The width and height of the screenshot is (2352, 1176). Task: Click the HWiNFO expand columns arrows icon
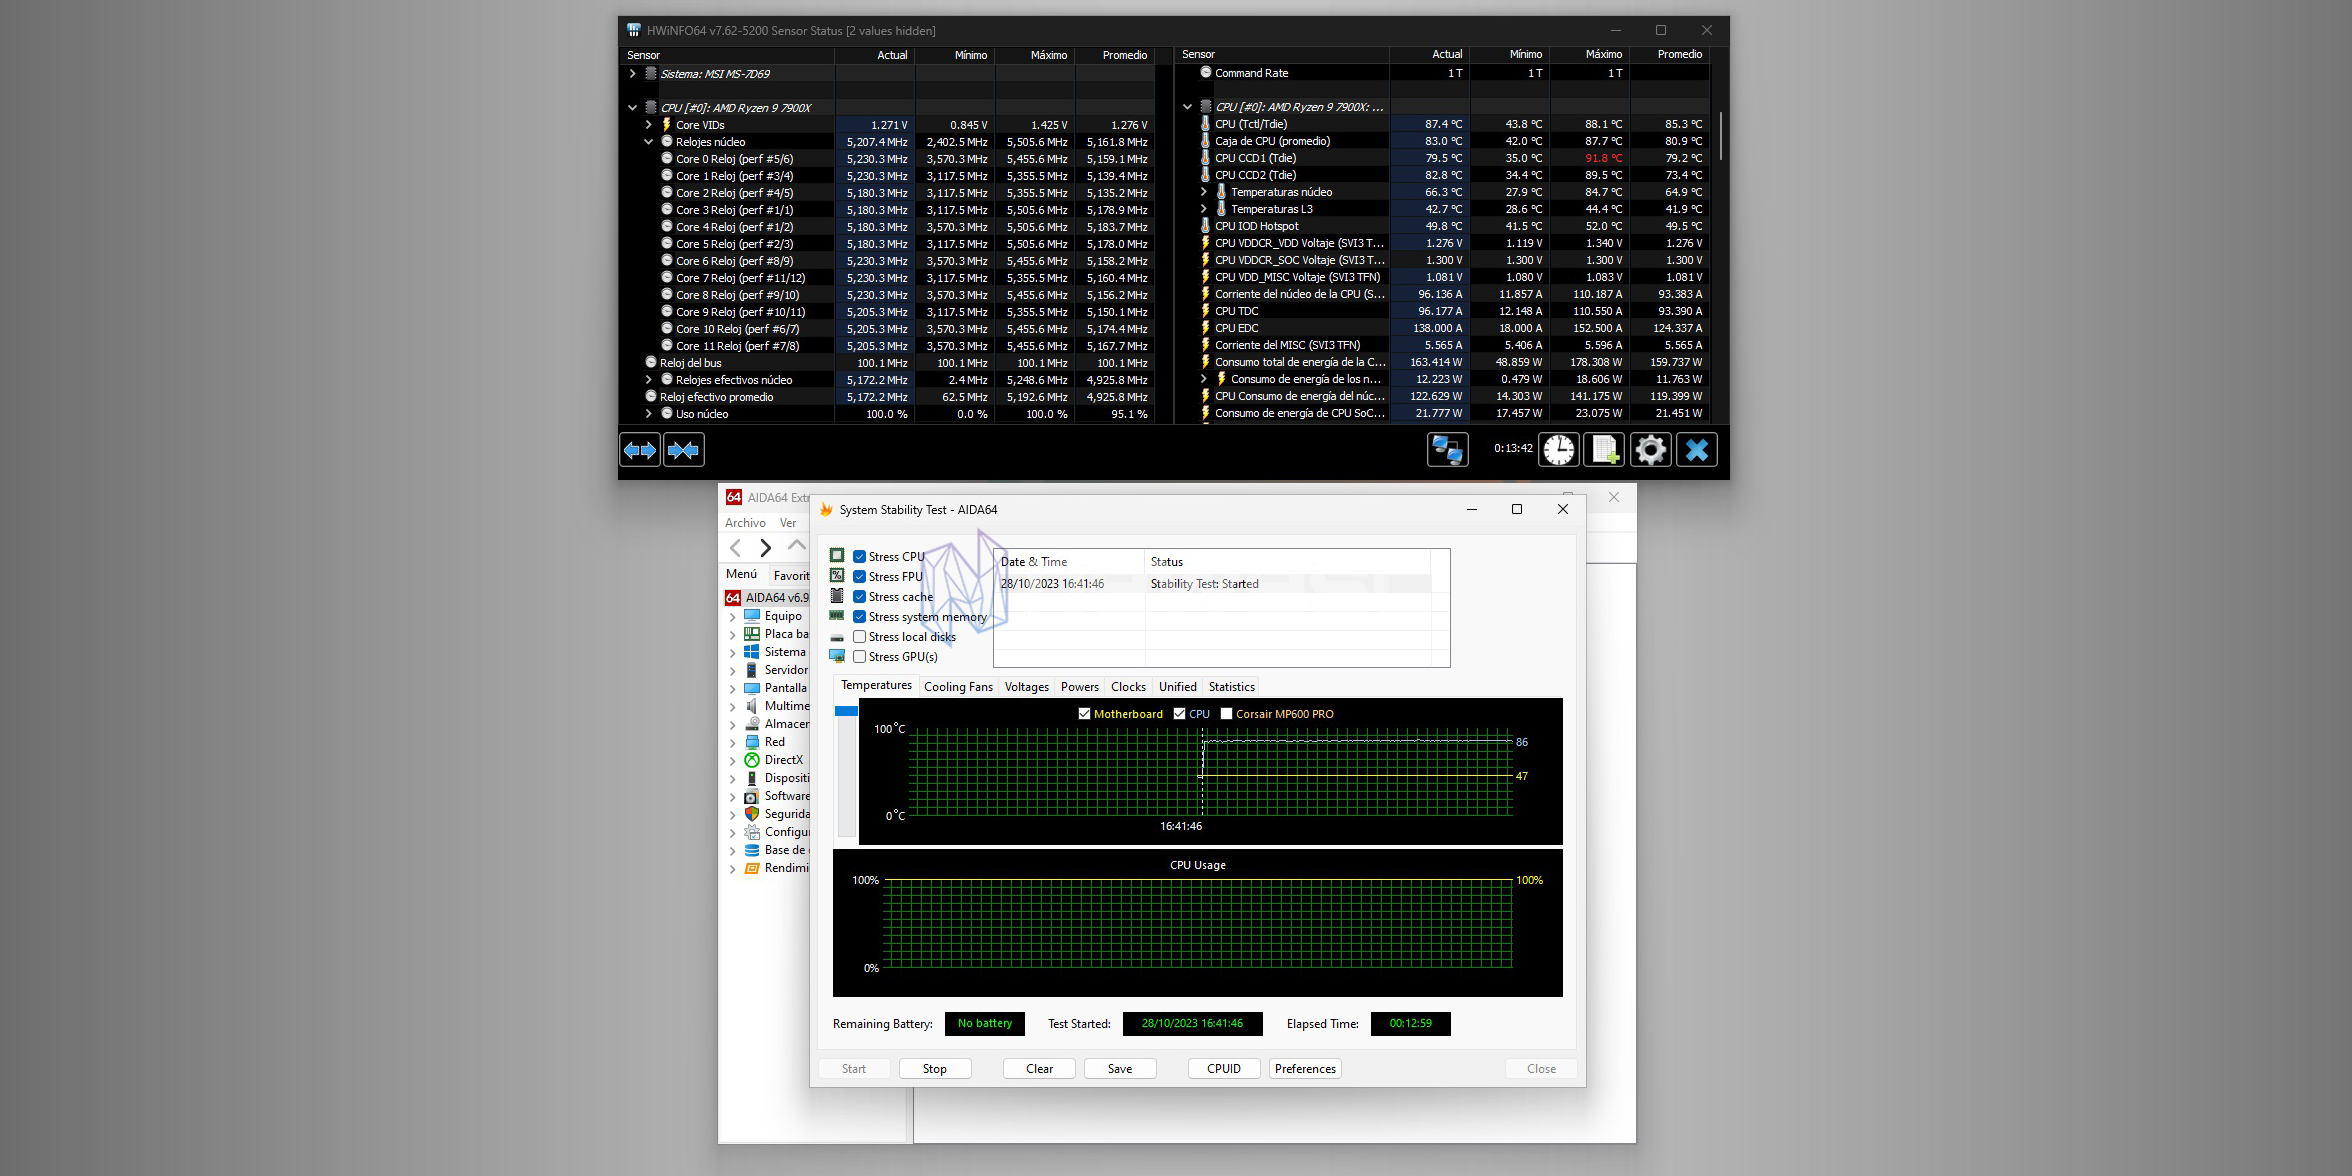pyautogui.click(x=640, y=450)
